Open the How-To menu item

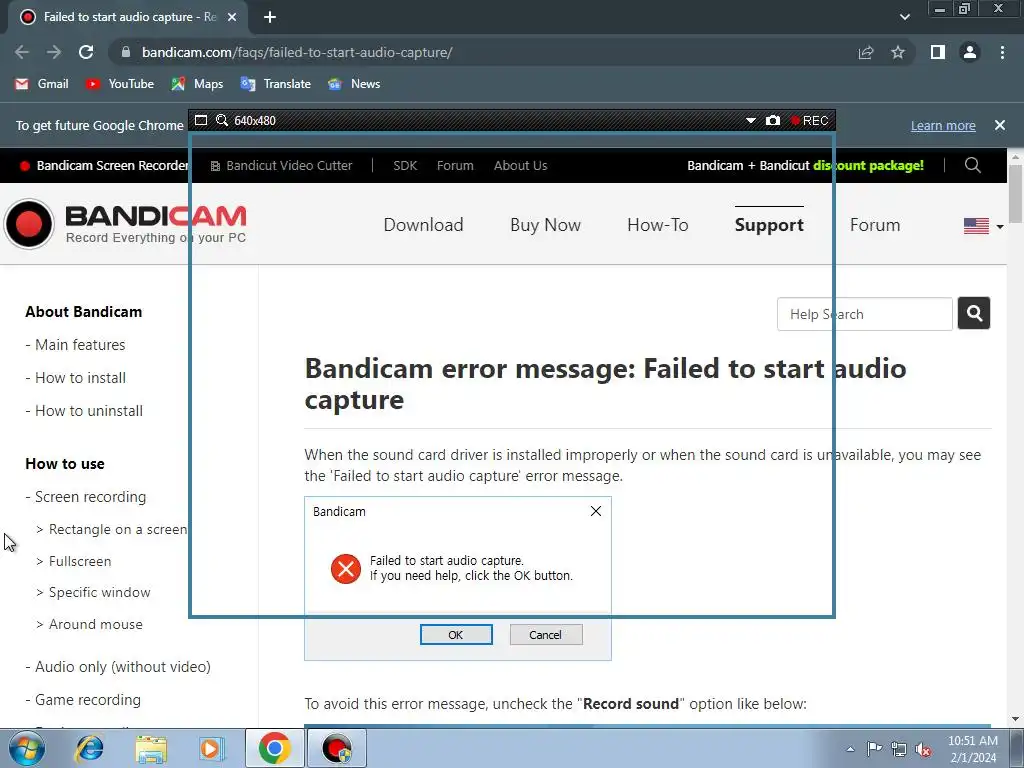coord(658,225)
